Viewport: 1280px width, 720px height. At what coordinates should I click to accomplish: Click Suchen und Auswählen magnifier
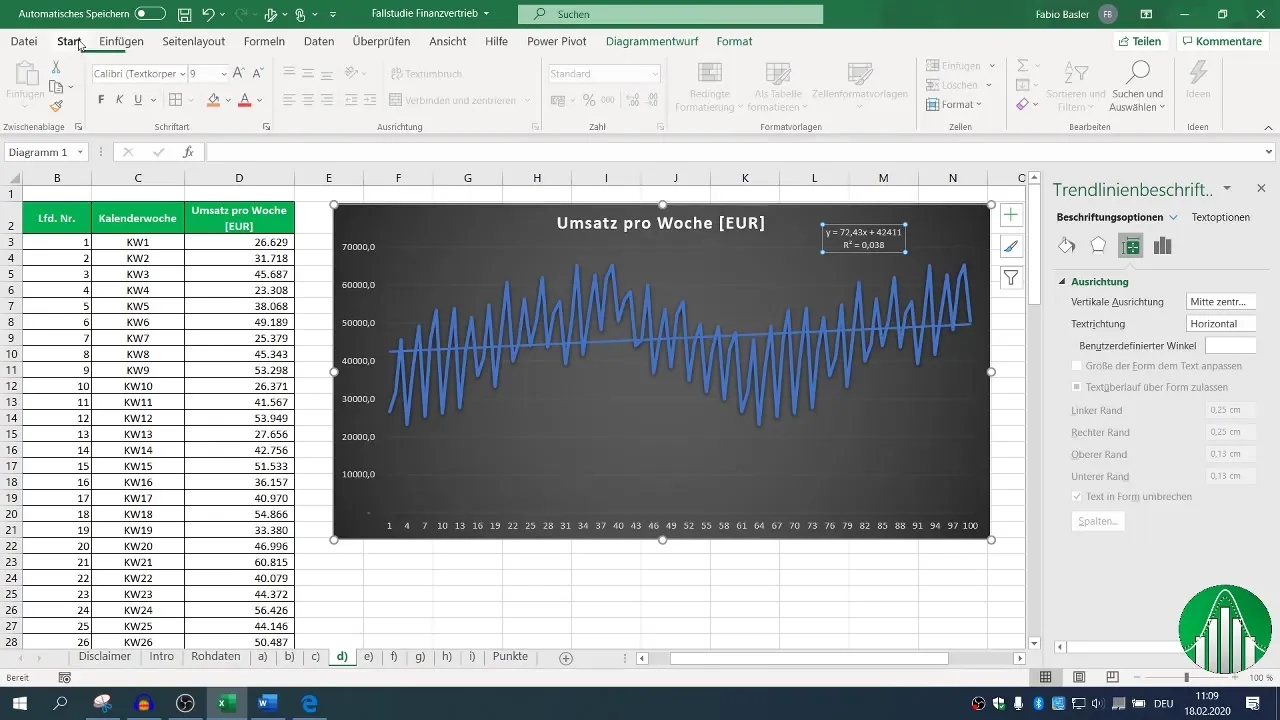coord(1138,85)
